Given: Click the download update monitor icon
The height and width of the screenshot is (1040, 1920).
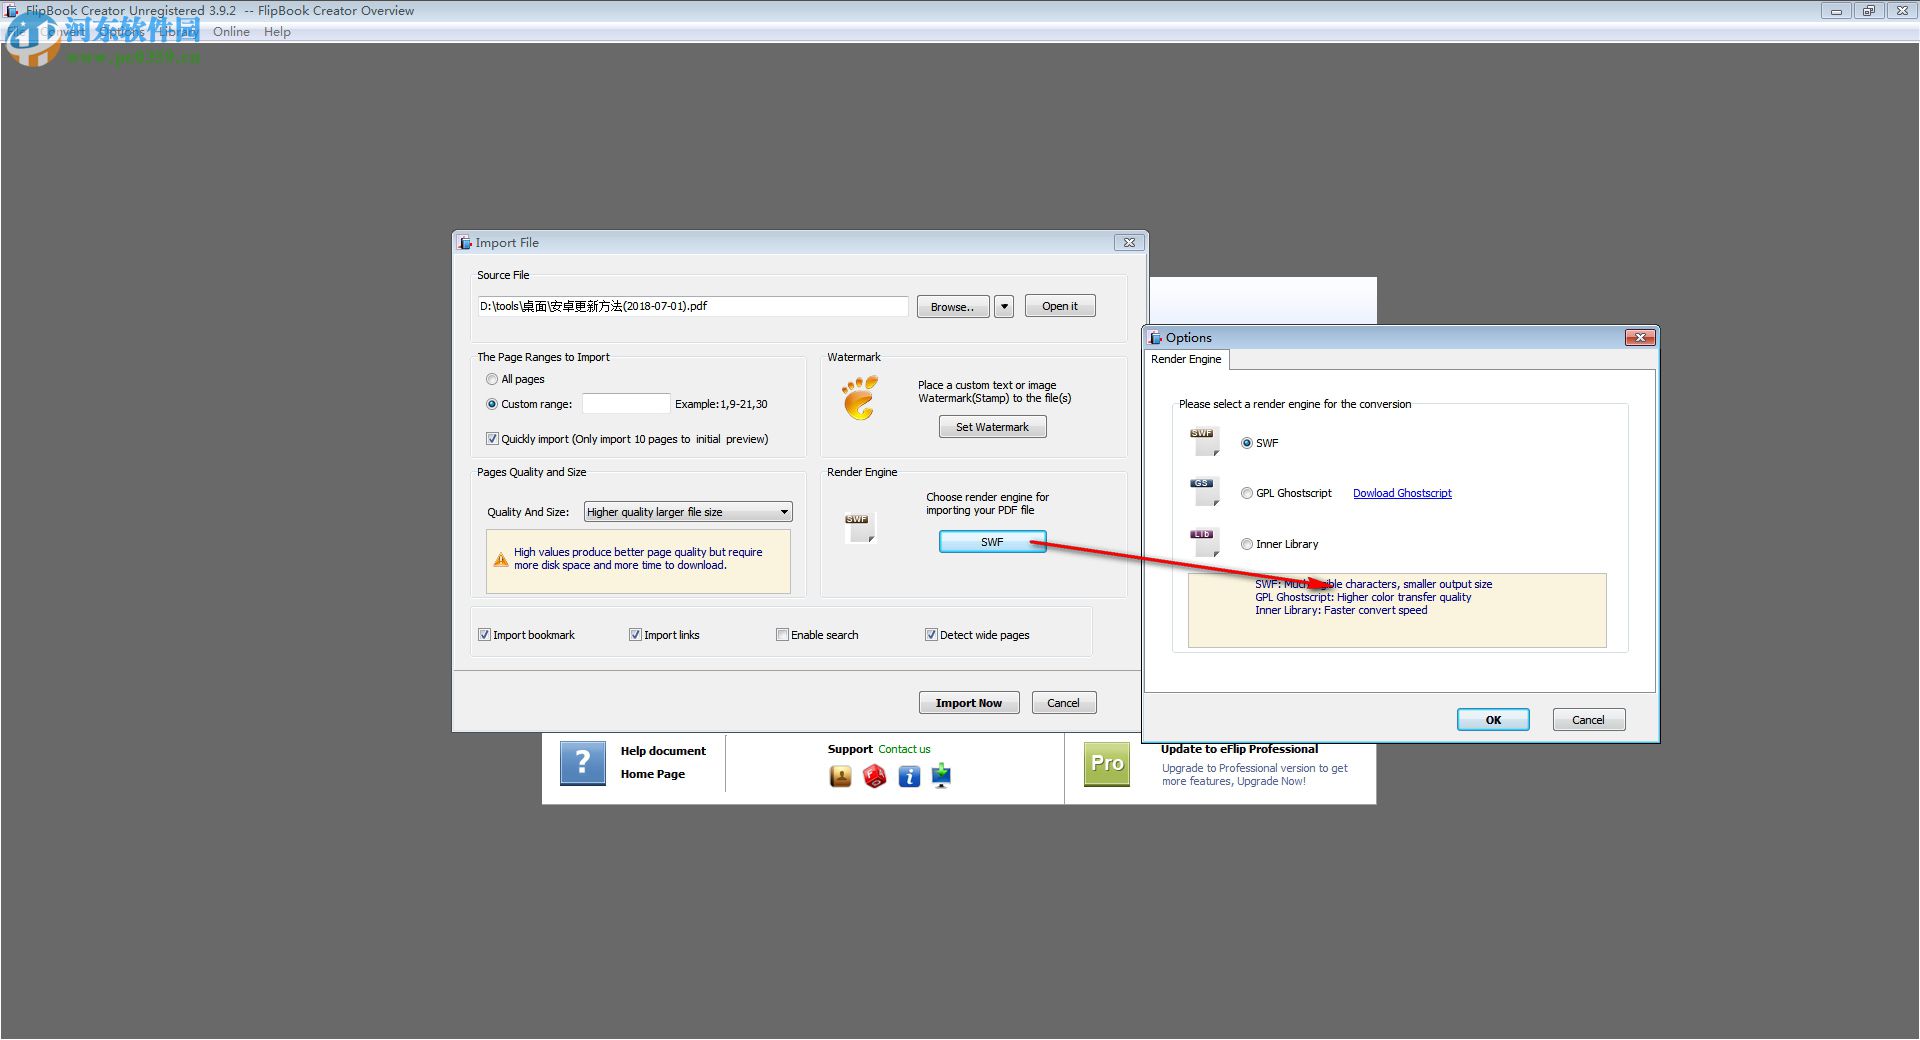Looking at the screenshot, I should (x=942, y=776).
